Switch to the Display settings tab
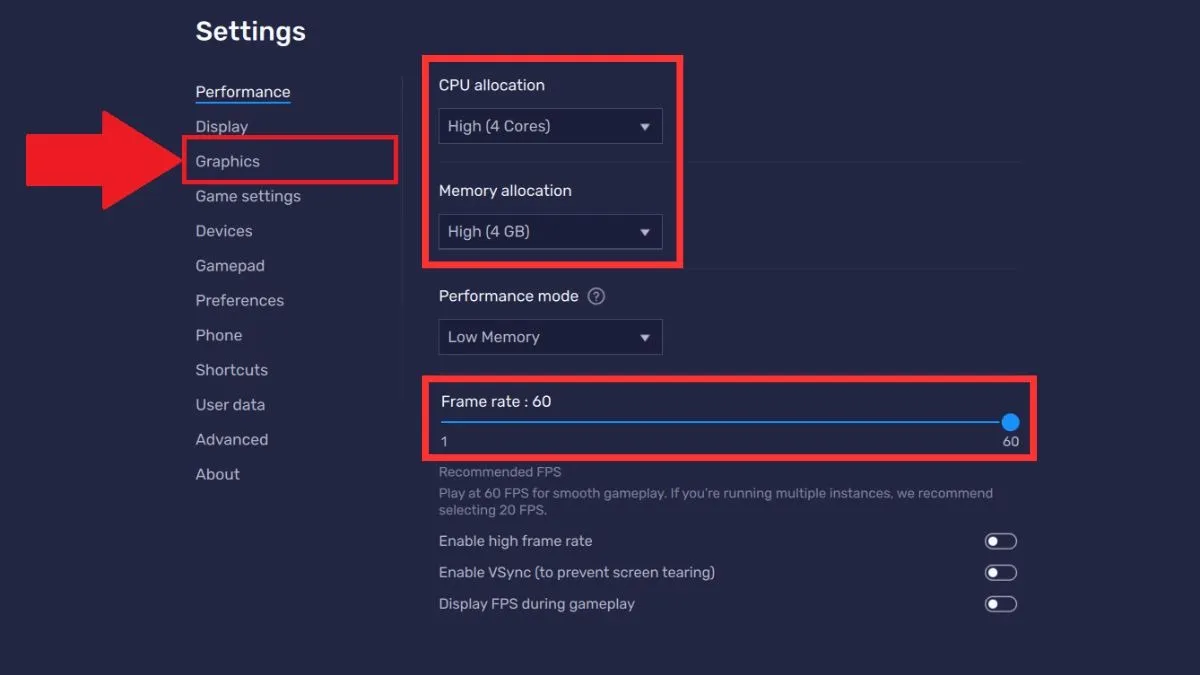The width and height of the screenshot is (1200, 675). (x=221, y=127)
